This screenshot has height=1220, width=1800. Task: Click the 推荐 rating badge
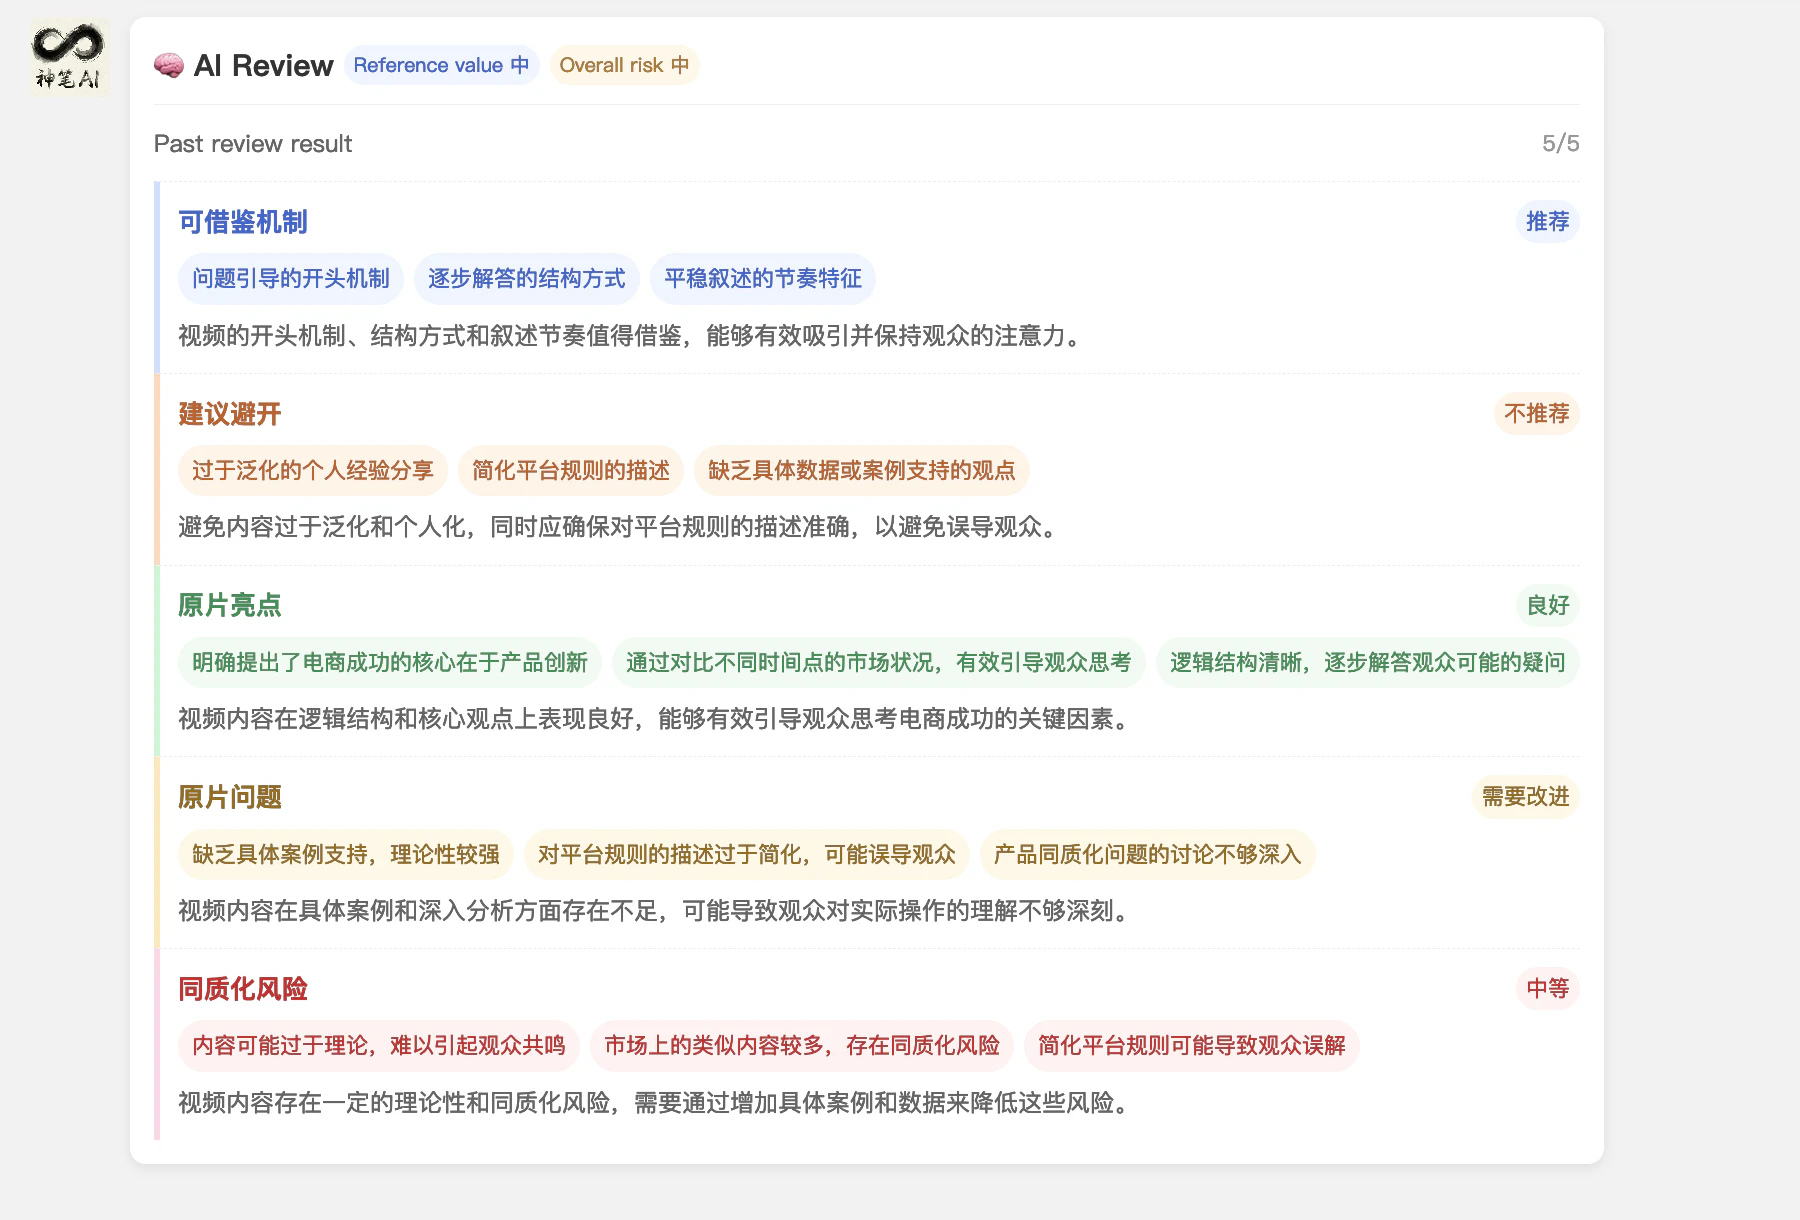click(x=1547, y=221)
